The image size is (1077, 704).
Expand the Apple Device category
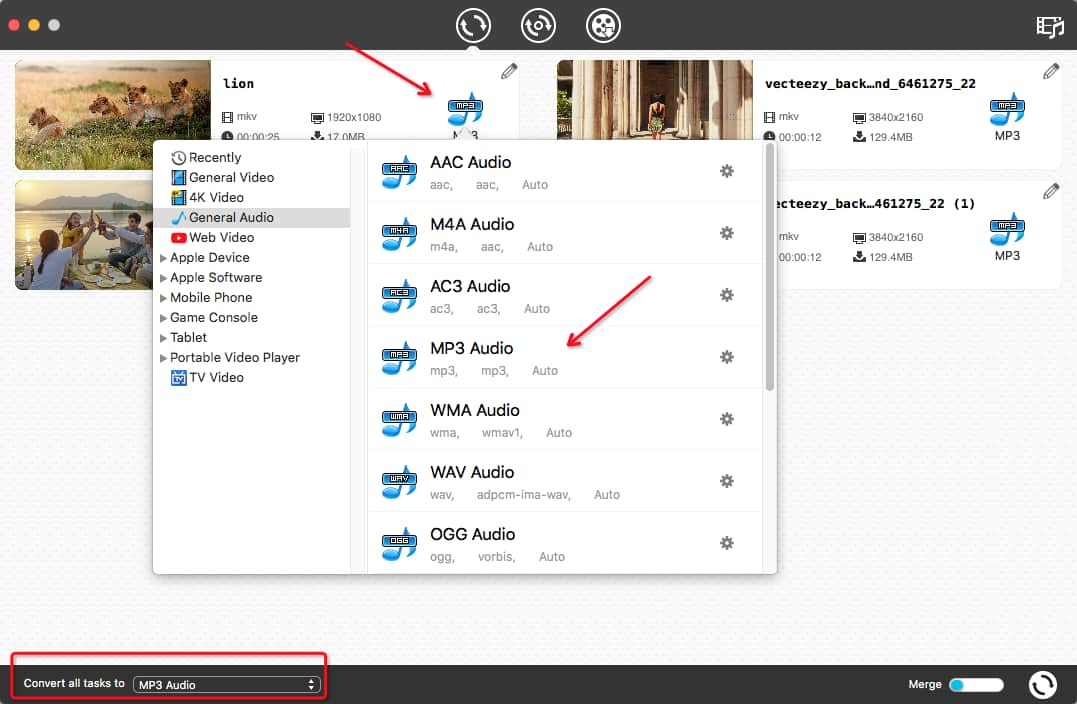click(164, 258)
